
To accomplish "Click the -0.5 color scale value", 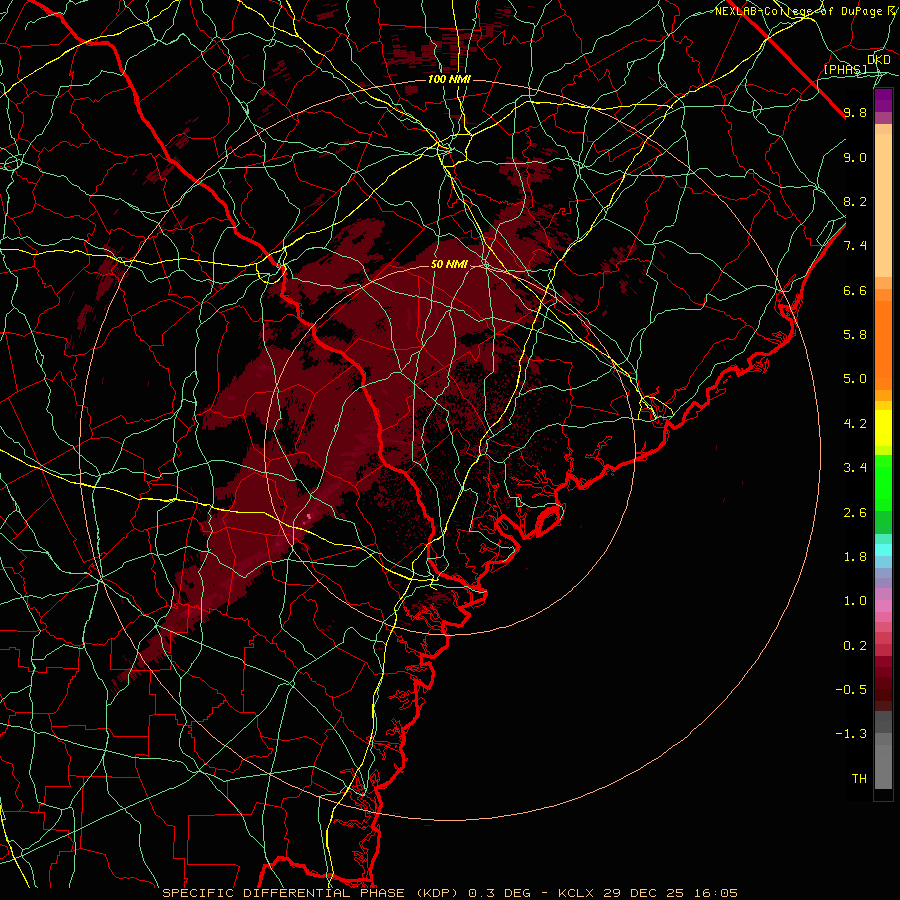I will [x=851, y=690].
